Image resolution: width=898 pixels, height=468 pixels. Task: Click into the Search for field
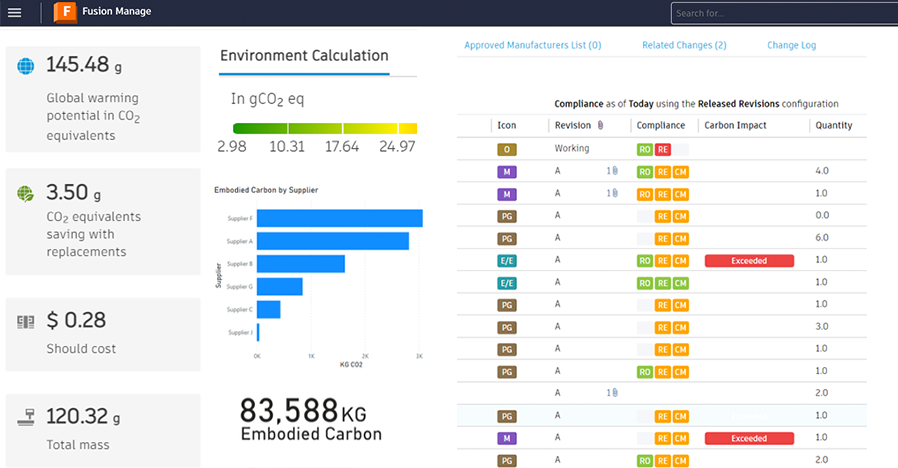pyautogui.click(x=780, y=13)
